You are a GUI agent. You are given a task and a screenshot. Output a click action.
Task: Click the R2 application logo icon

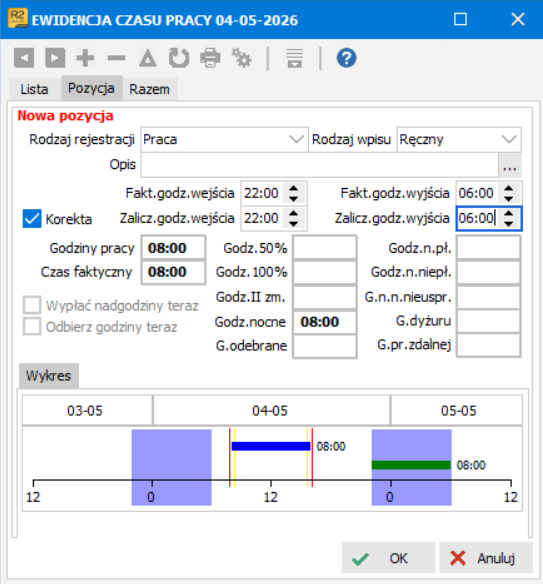tap(18, 19)
